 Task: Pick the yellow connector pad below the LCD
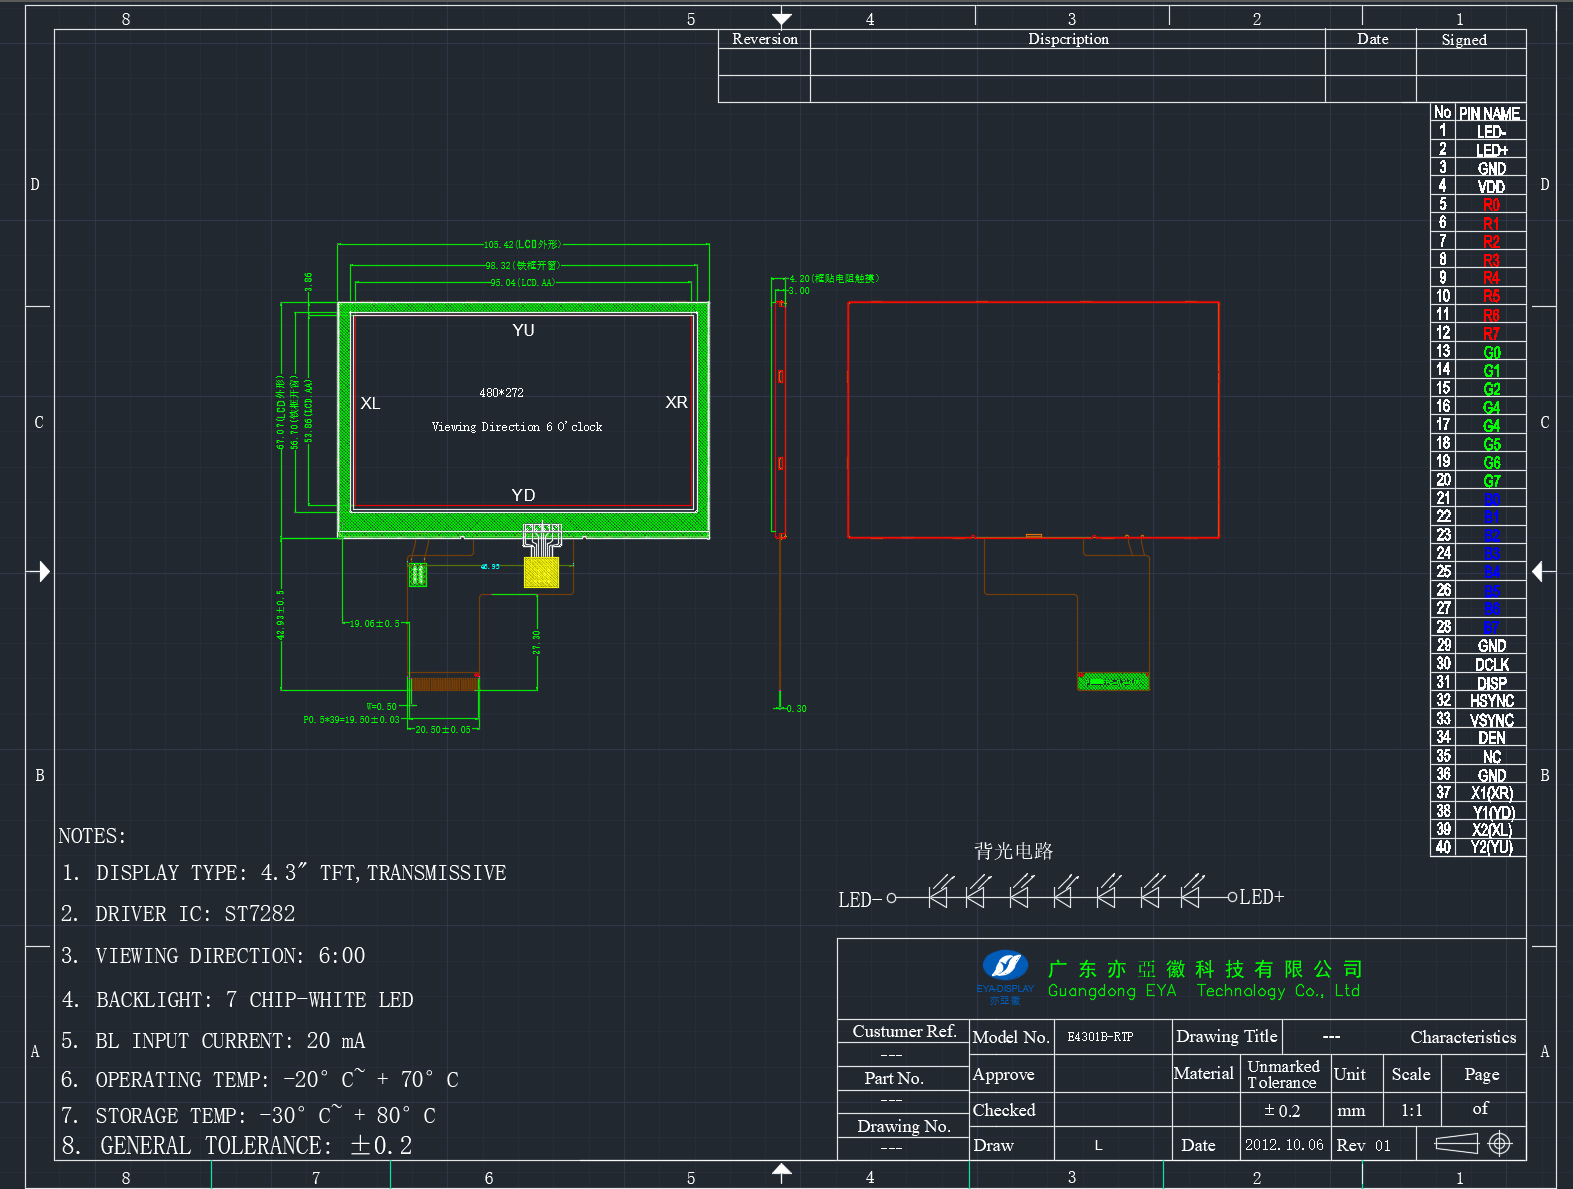point(541,572)
